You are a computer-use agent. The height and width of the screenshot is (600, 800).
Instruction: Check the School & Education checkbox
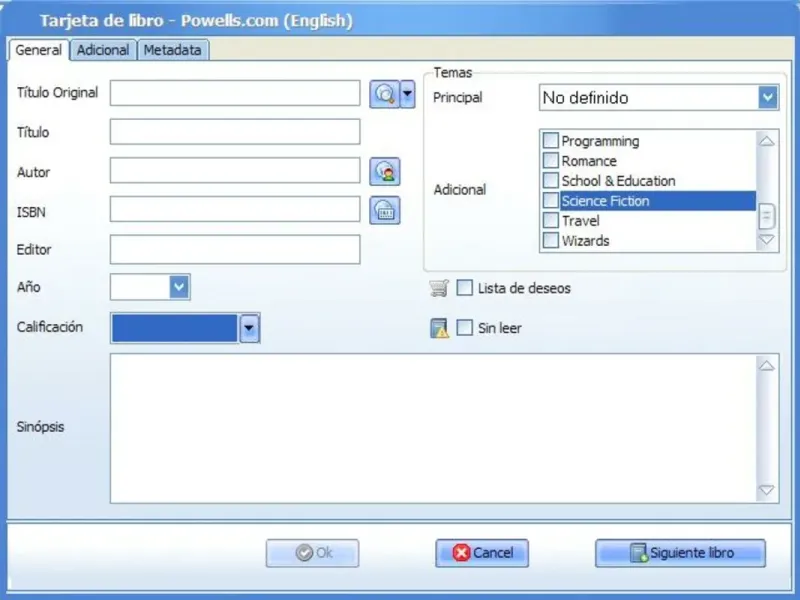(551, 180)
